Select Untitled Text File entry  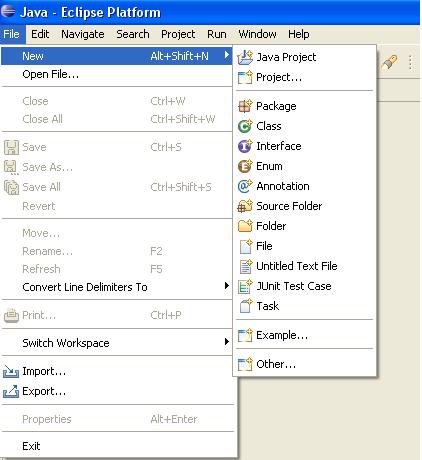(305, 266)
